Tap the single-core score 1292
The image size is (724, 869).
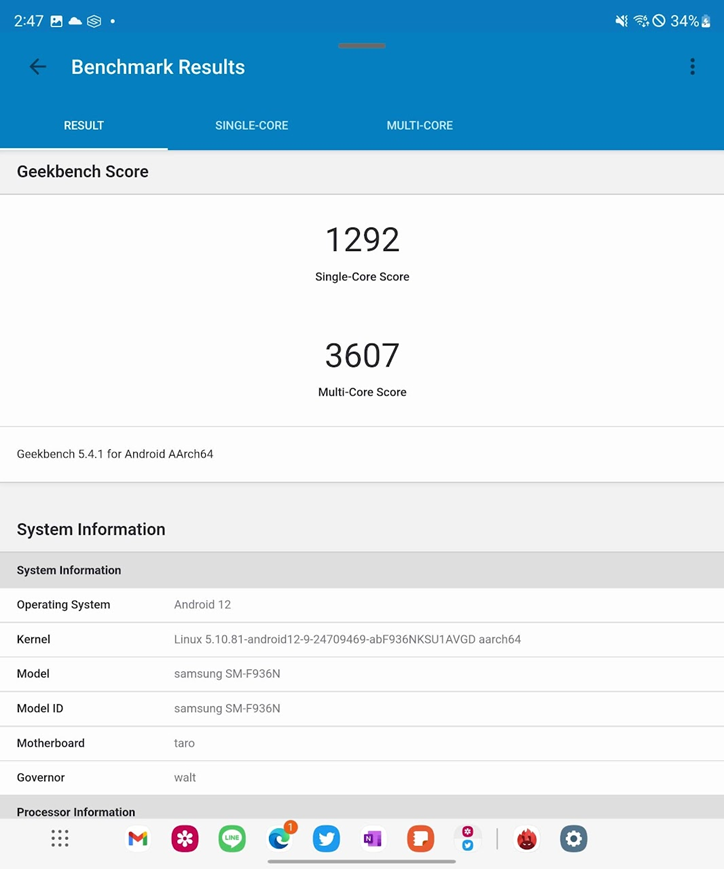362,240
